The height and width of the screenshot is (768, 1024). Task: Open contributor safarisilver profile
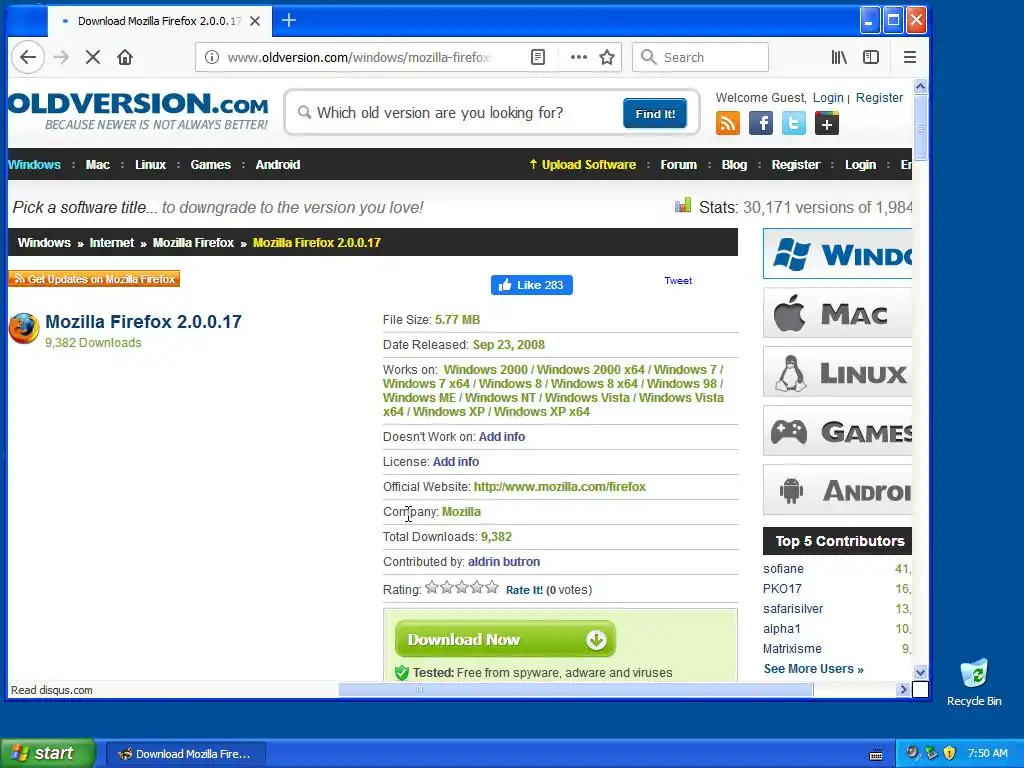pos(793,609)
